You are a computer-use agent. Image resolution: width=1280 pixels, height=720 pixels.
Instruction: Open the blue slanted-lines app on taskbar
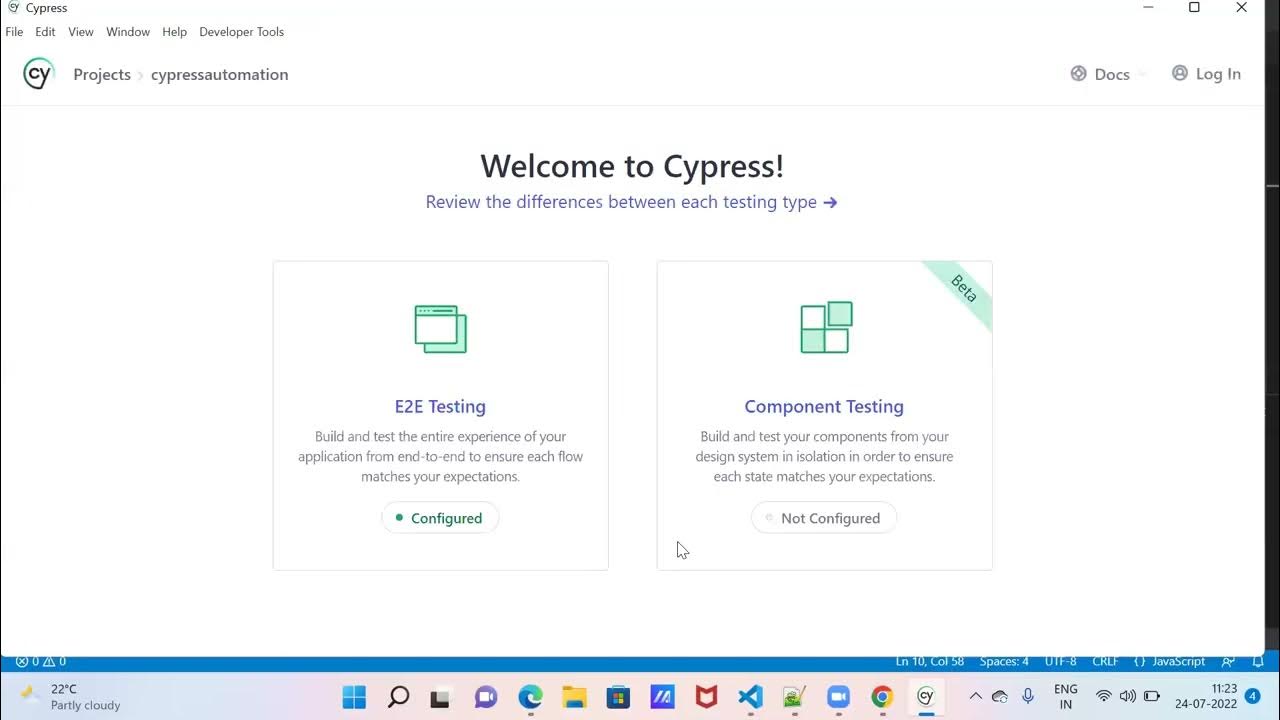662,697
